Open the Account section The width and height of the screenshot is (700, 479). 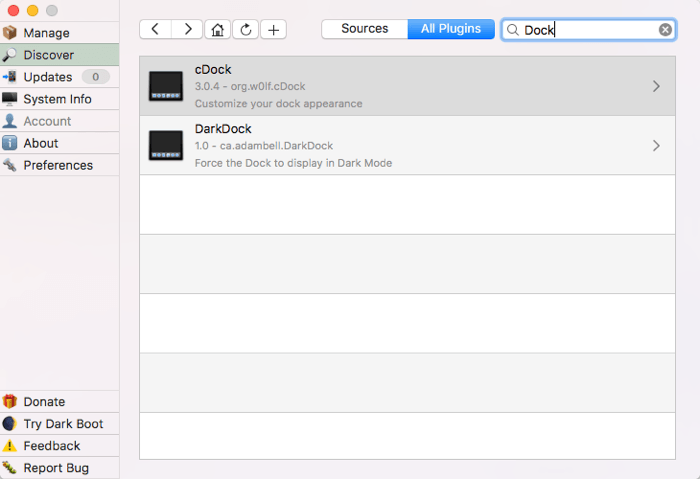59,121
